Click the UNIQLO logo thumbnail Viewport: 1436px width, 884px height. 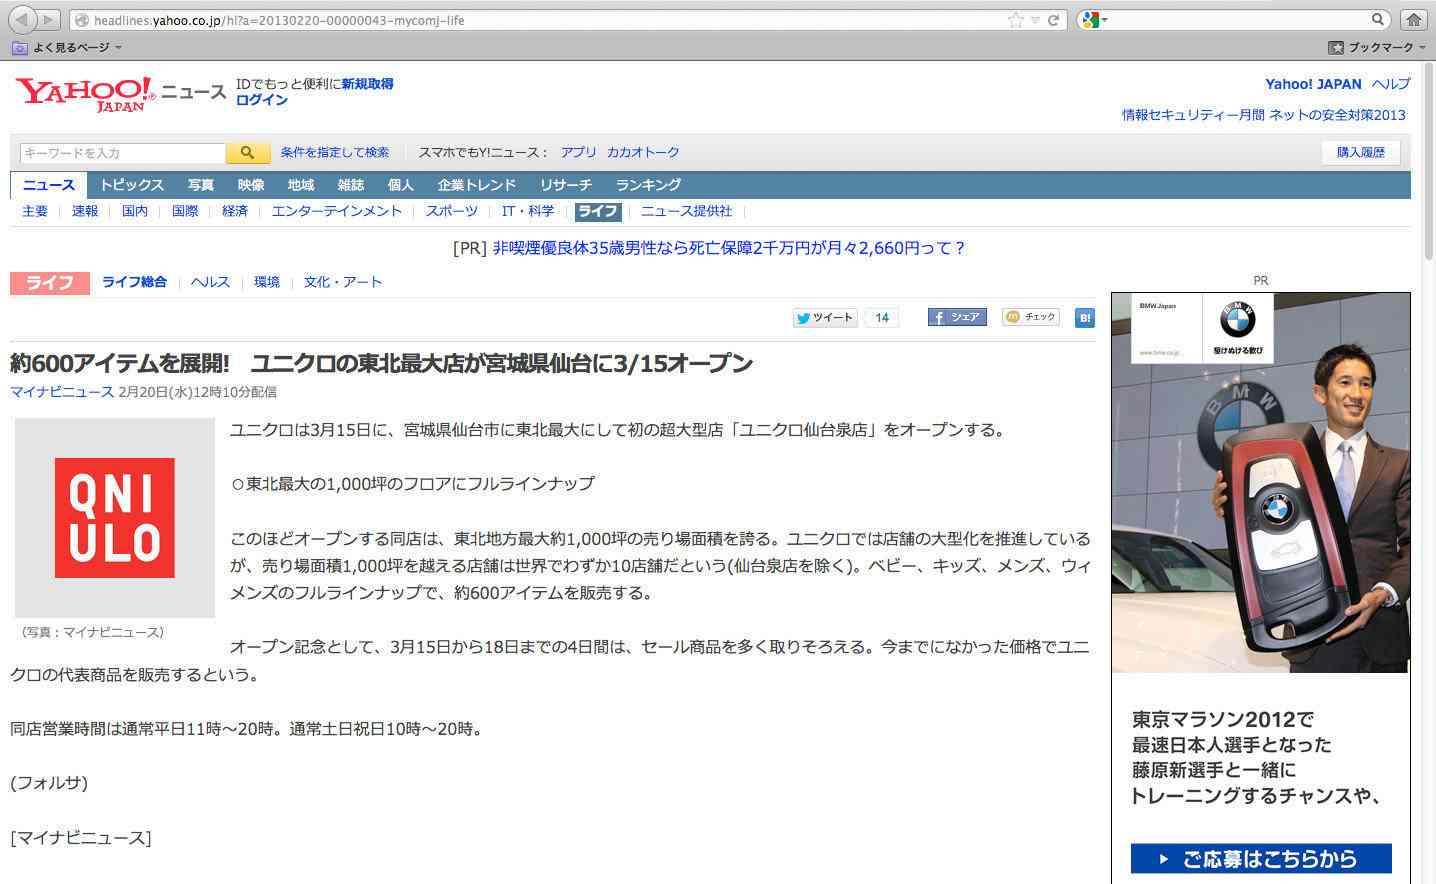[x=115, y=518]
